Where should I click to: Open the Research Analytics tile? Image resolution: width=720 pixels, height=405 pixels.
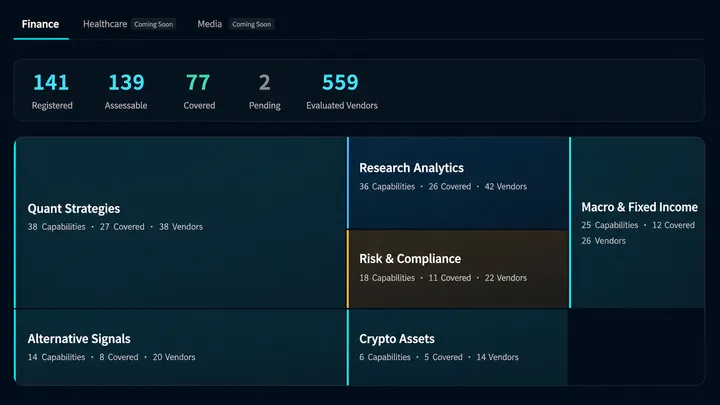(x=458, y=183)
